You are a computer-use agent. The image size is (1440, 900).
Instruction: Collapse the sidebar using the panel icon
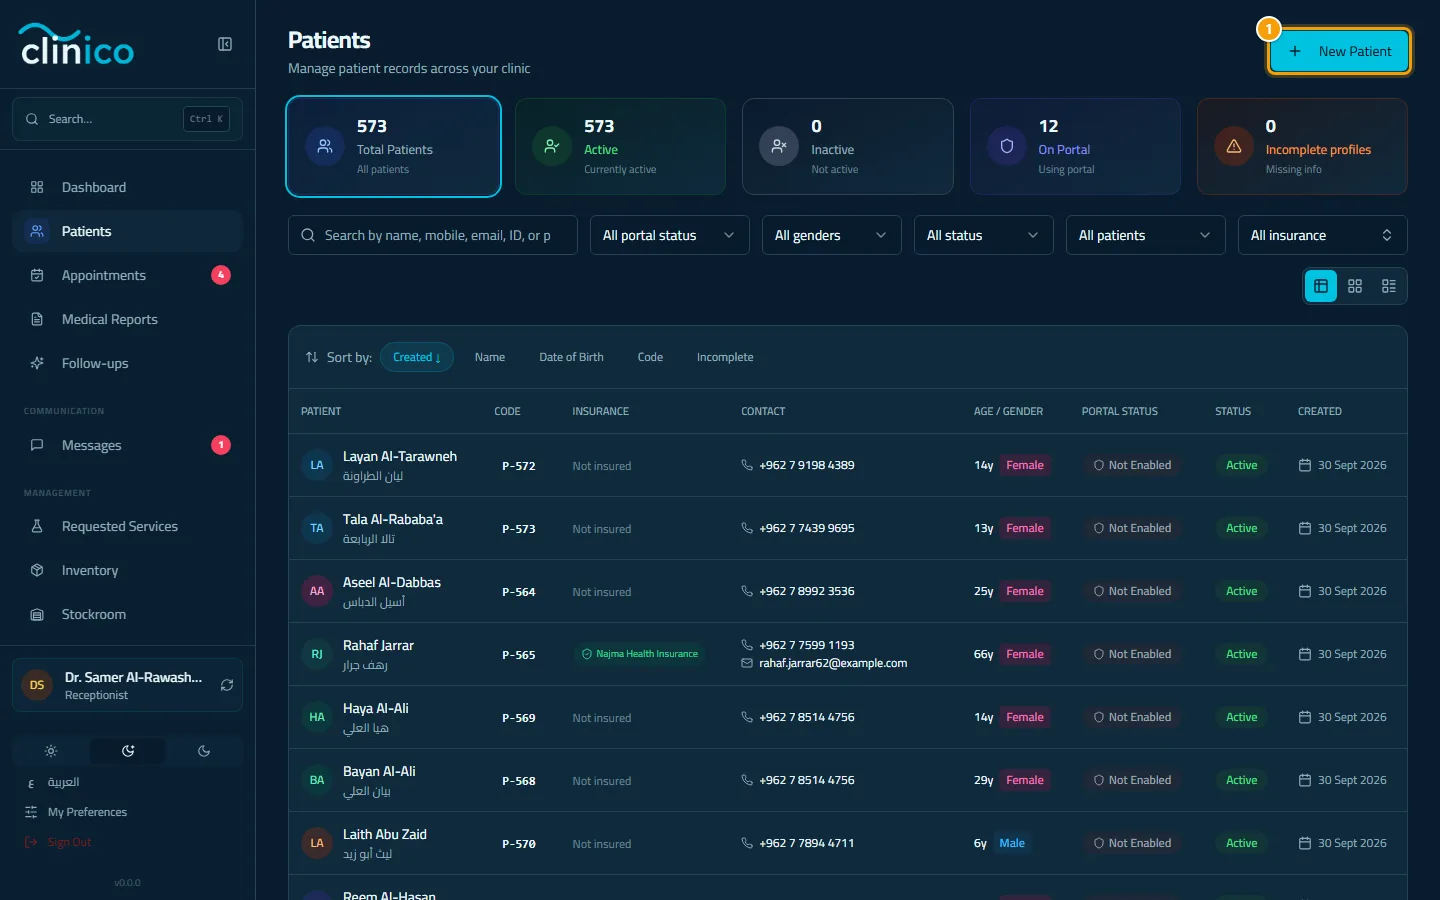coord(225,44)
